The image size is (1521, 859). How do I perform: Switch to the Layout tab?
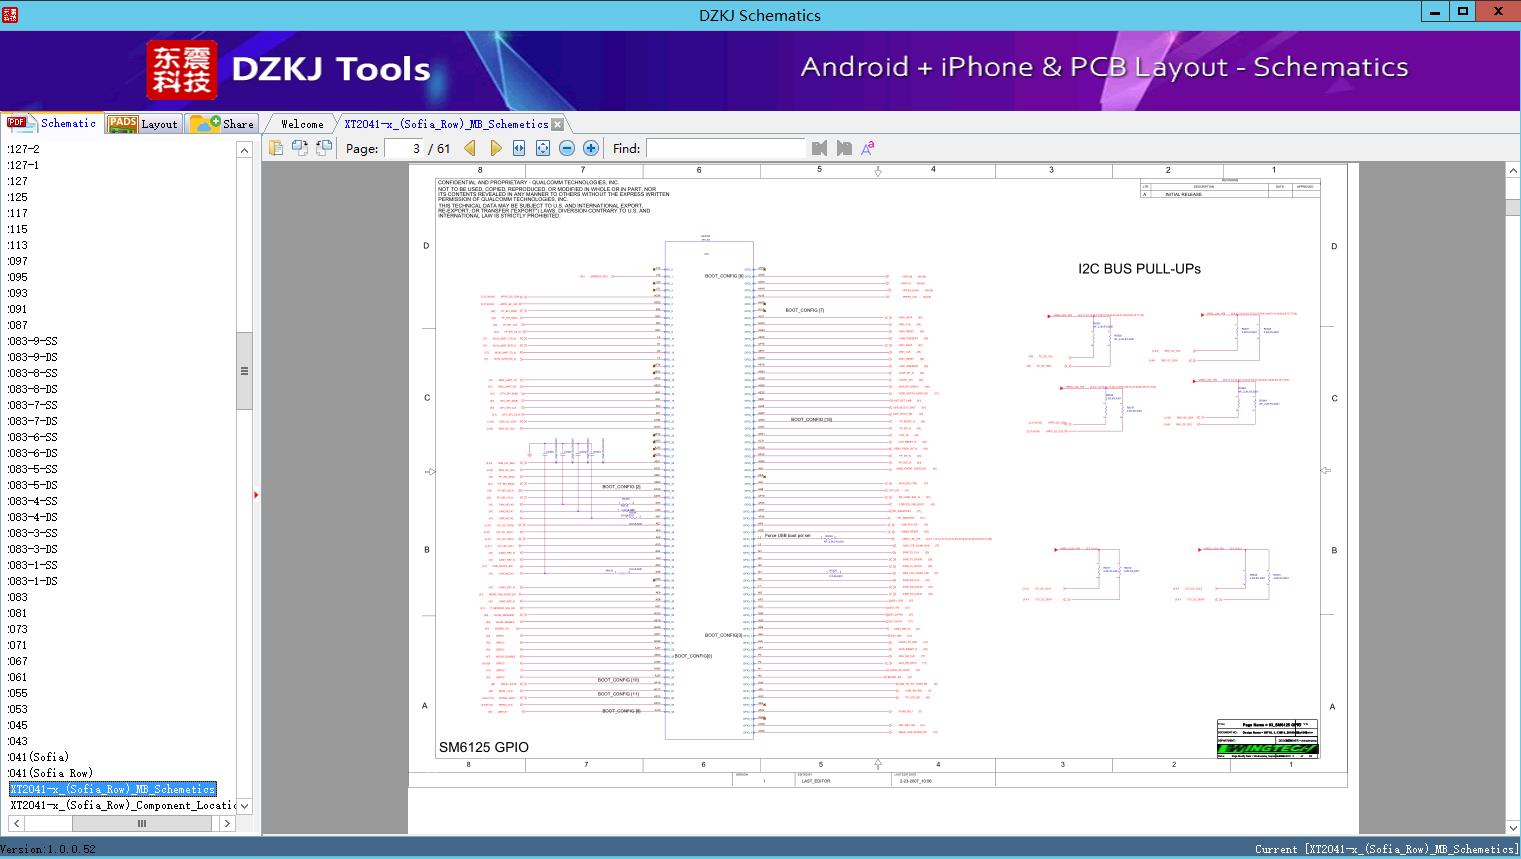[144, 124]
